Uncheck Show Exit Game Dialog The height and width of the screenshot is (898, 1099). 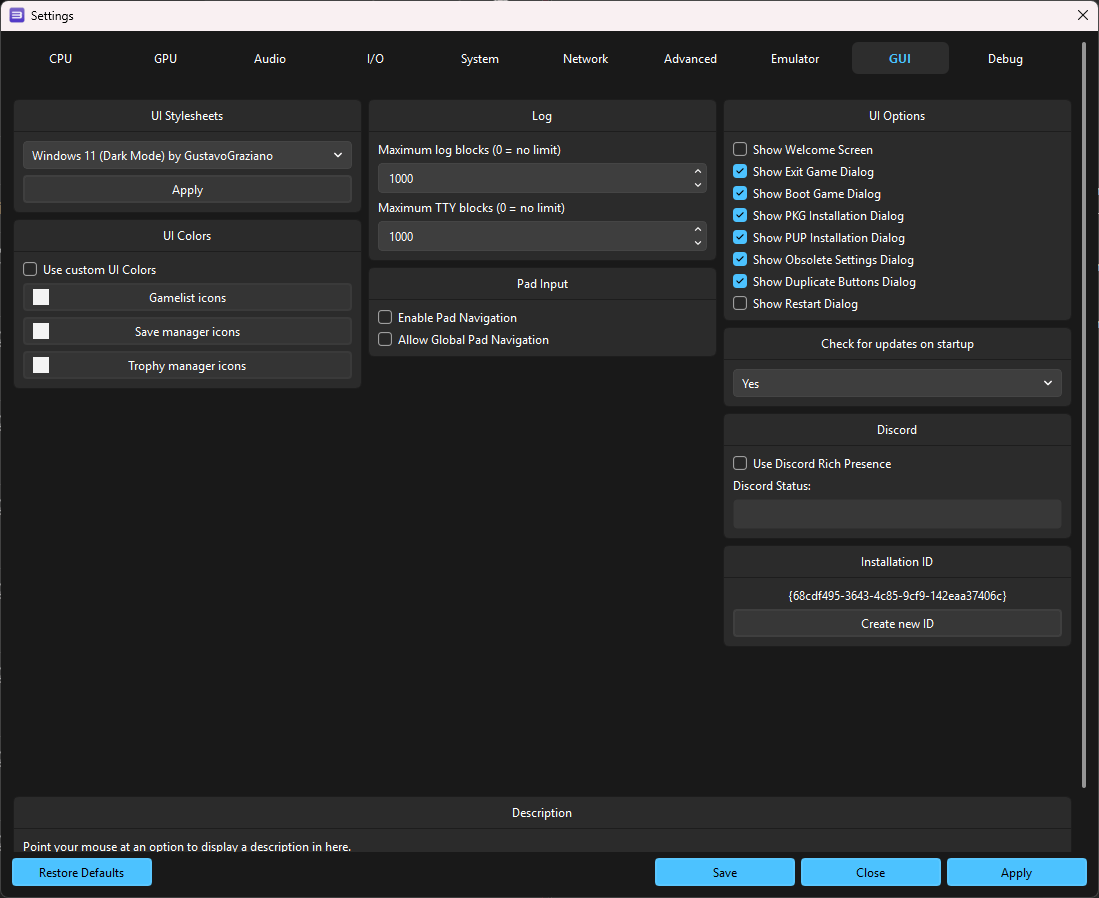740,172
